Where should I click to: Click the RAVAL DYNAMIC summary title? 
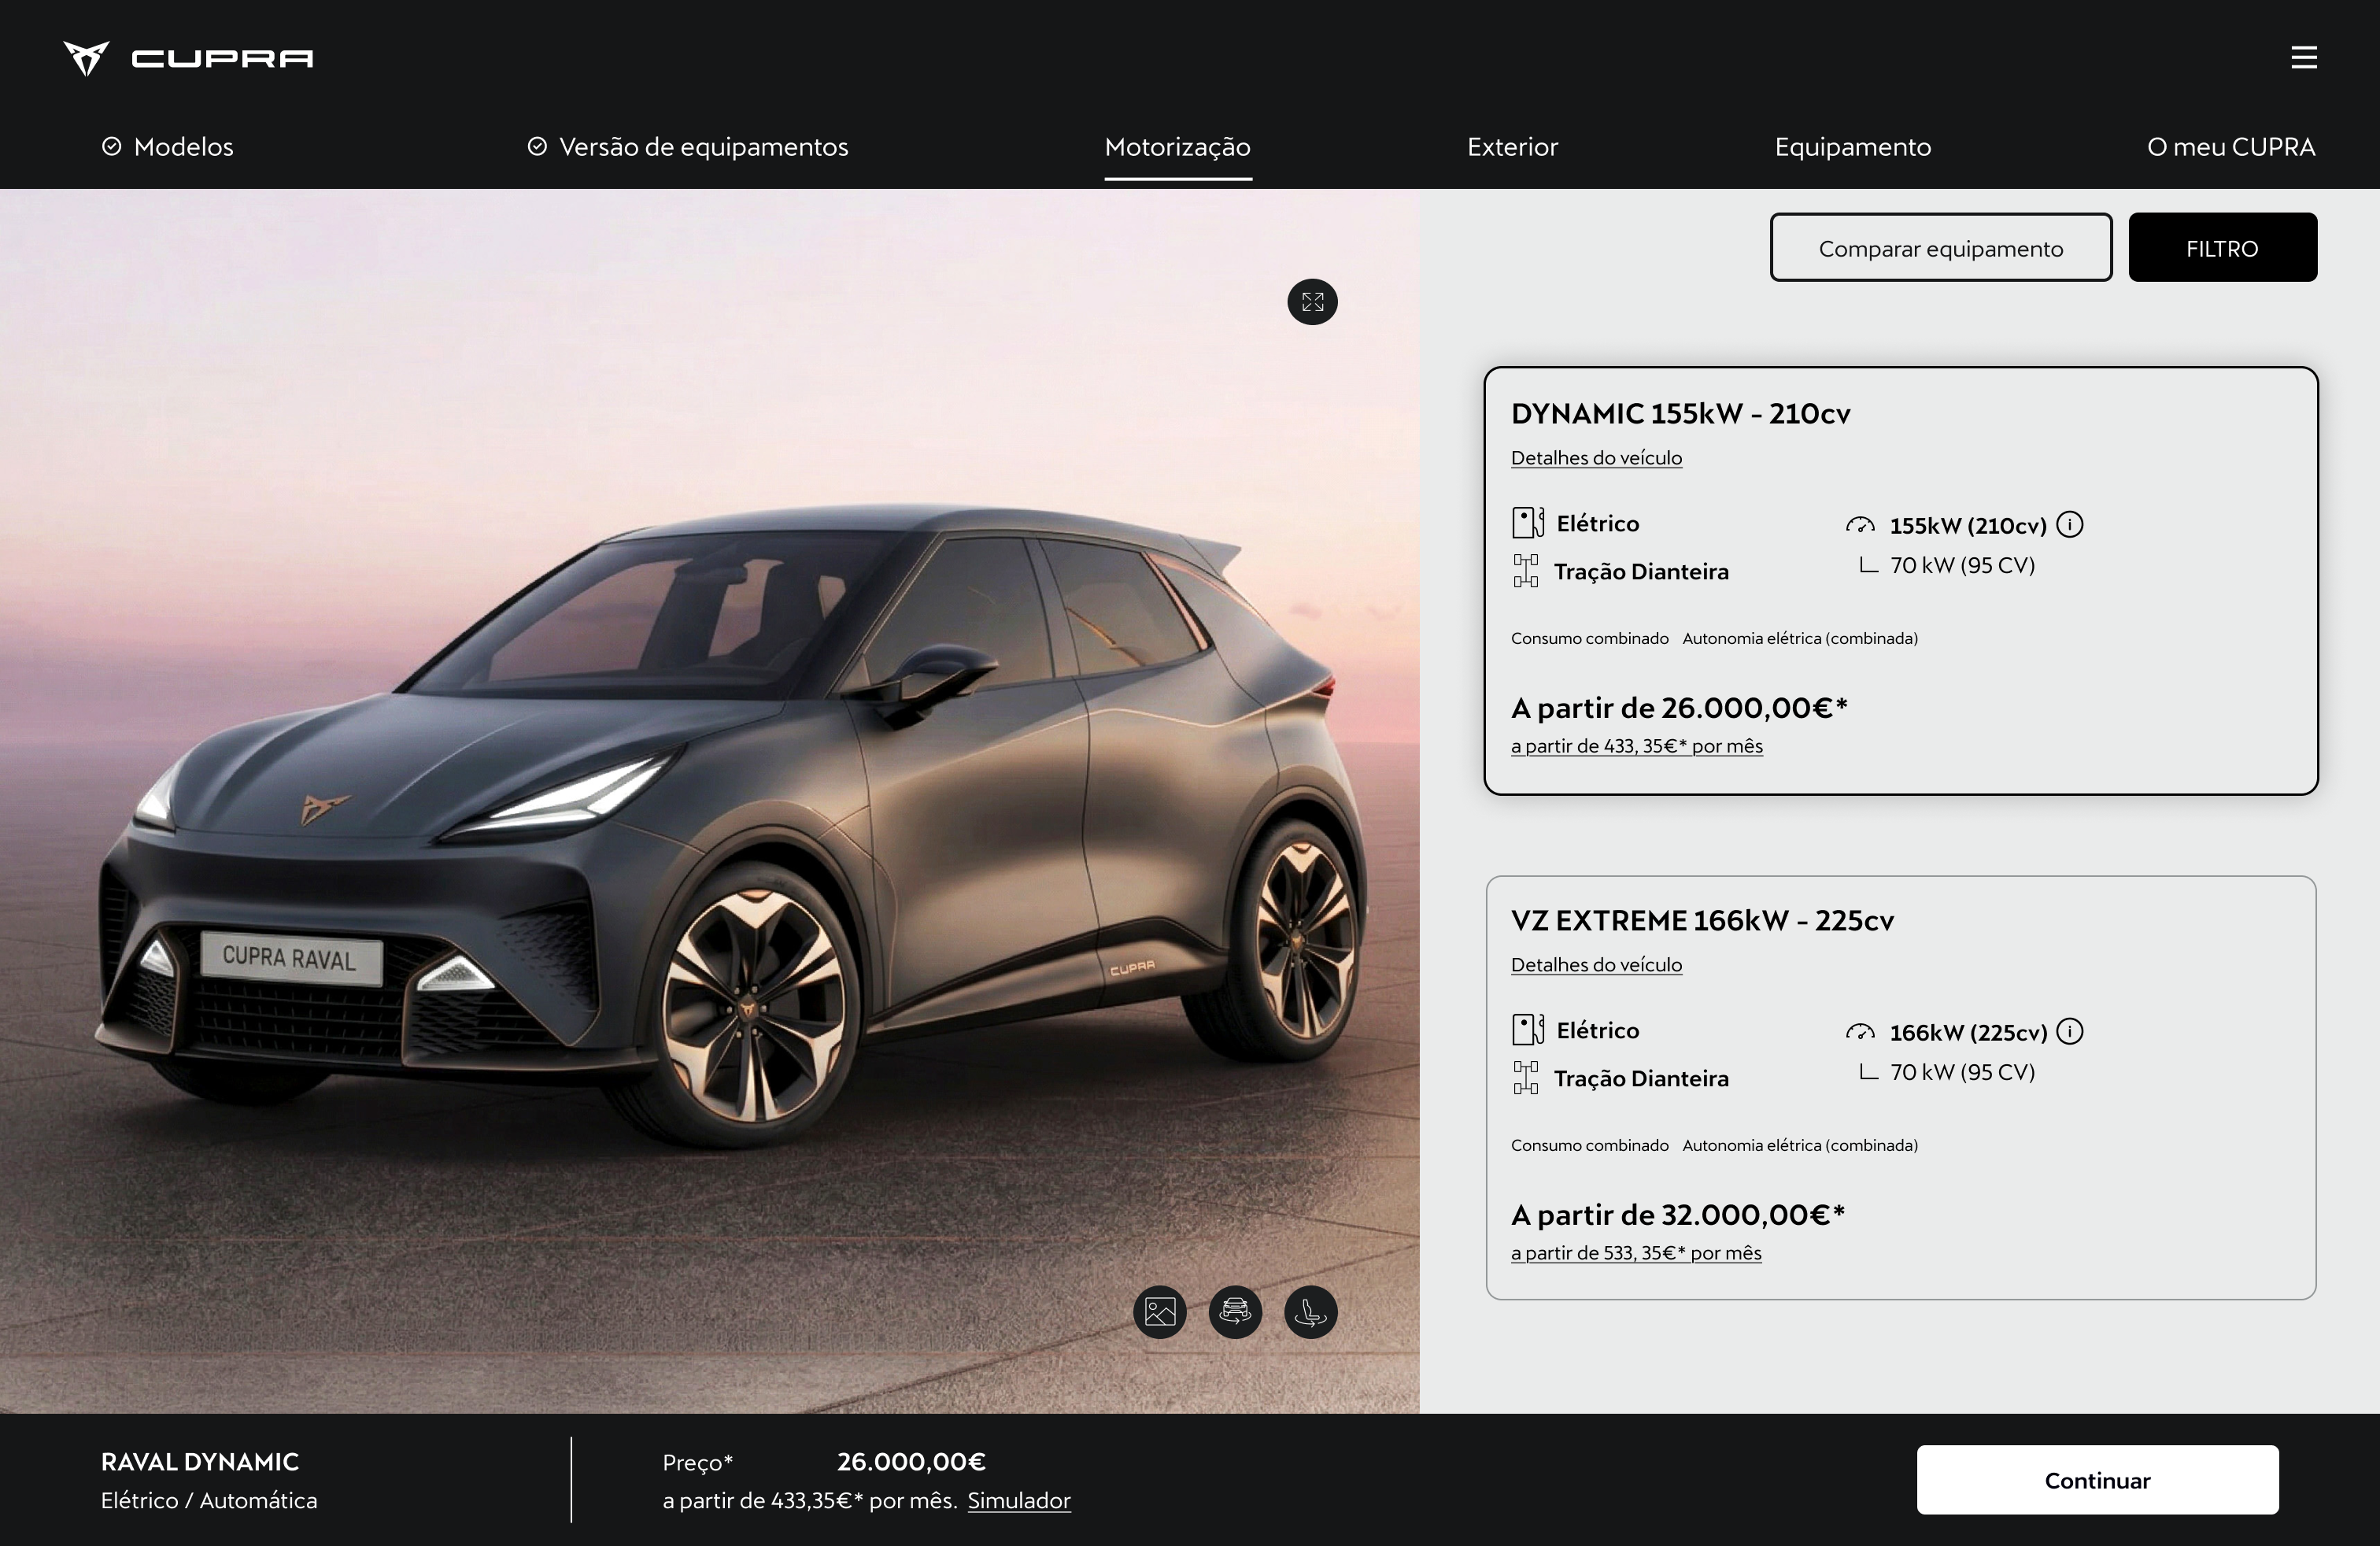(x=200, y=1462)
